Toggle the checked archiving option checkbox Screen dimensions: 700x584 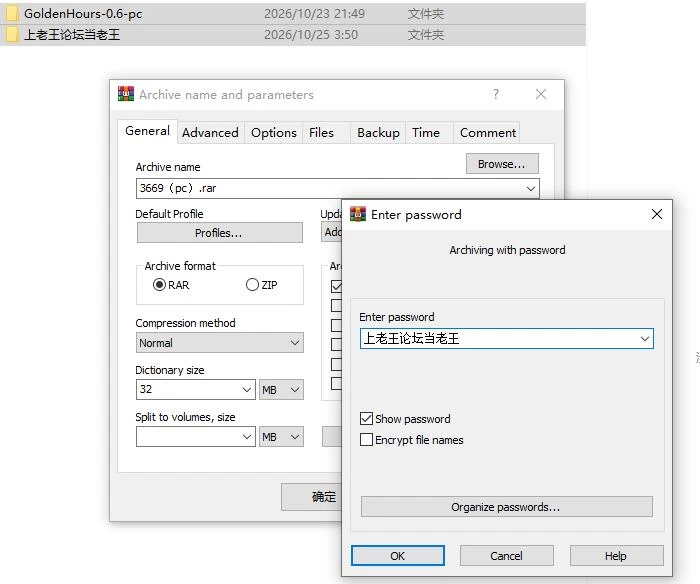336,286
